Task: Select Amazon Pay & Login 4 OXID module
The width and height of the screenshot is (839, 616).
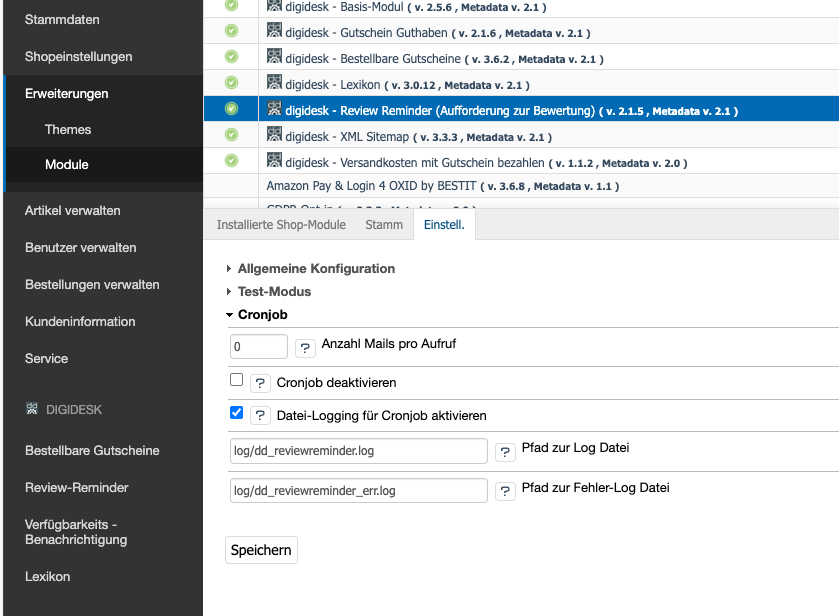Action: 371,186
